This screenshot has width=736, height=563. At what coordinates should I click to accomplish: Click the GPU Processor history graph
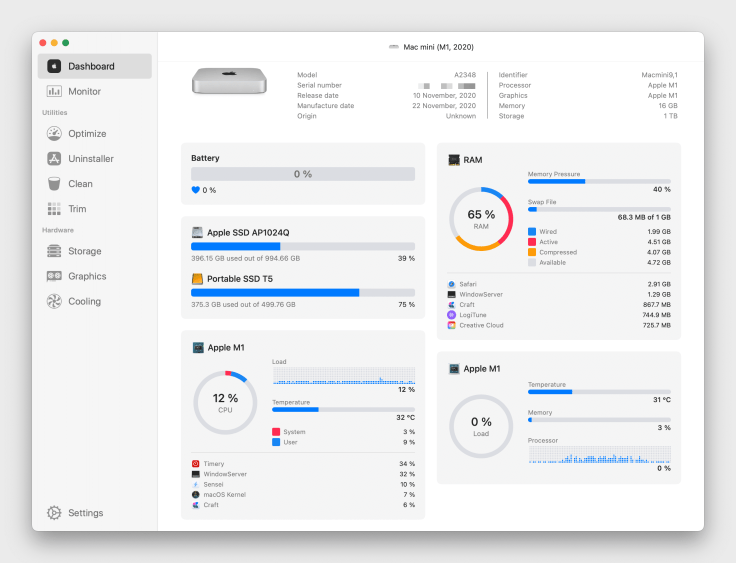(x=599, y=455)
